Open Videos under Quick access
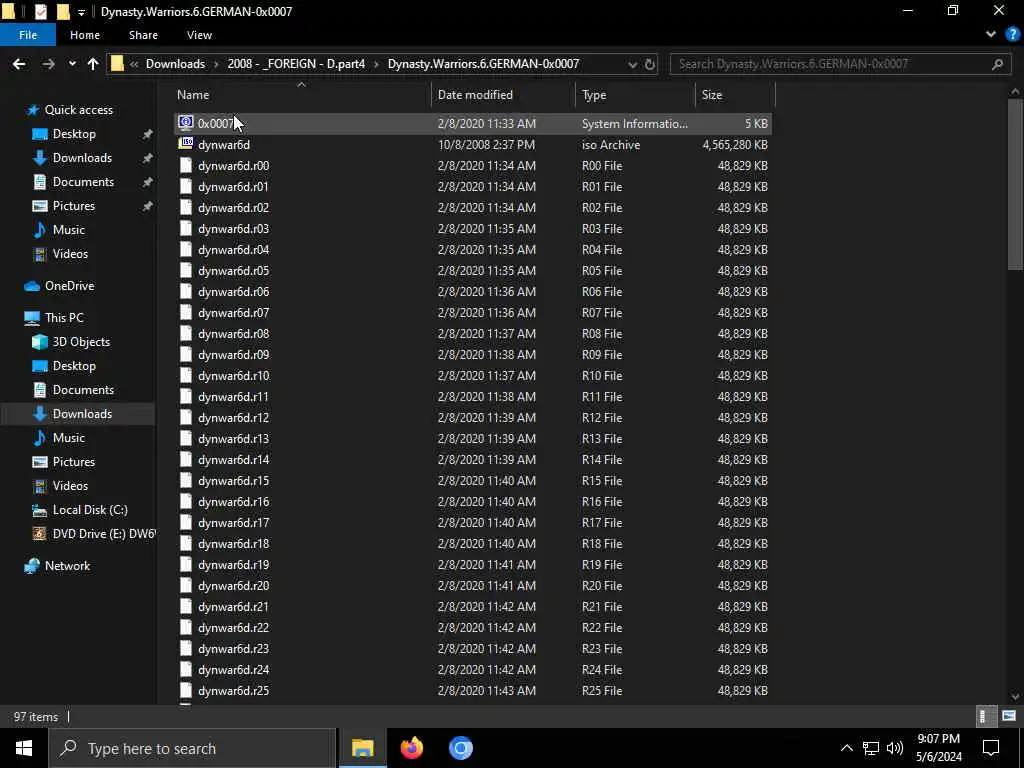The height and width of the screenshot is (768, 1024). click(x=70, y=254)
